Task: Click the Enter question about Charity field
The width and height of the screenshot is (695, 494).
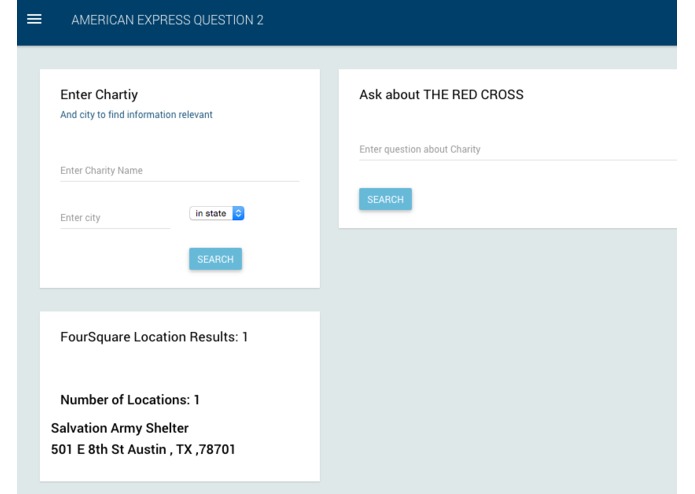Action: tap(518, 149)
